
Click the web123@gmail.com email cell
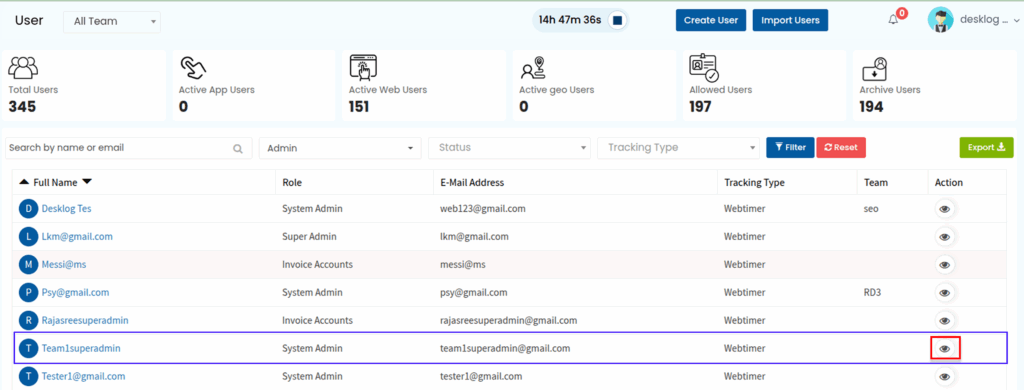[483, 209]
